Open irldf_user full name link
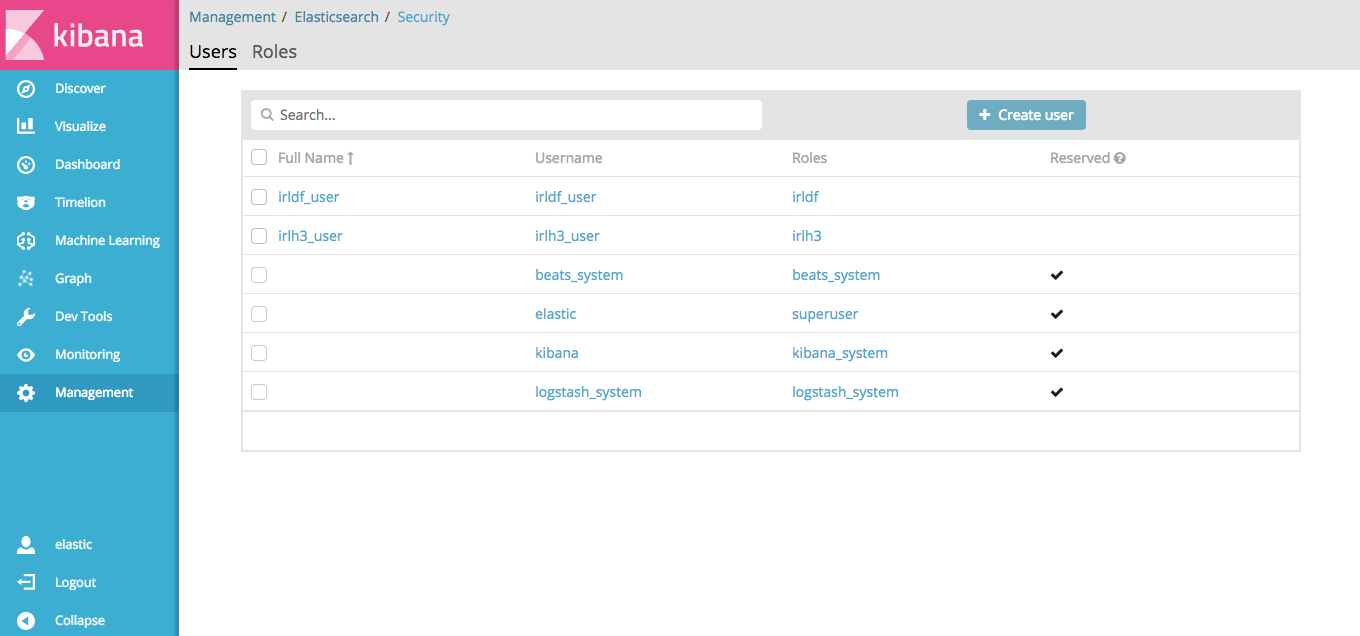Image resolution: width=1360 pixels, height=636 pixels. (309, 197)
